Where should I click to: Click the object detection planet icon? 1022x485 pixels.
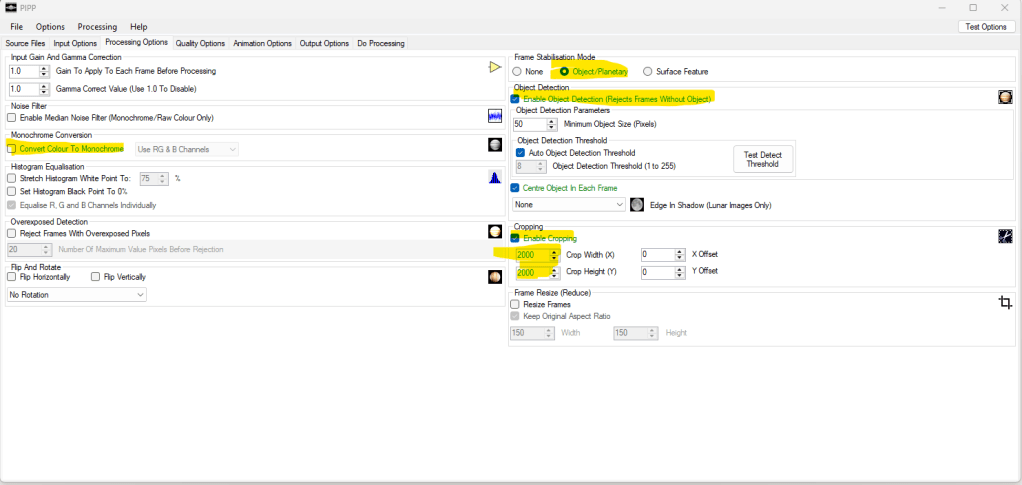coord(1004,97)
